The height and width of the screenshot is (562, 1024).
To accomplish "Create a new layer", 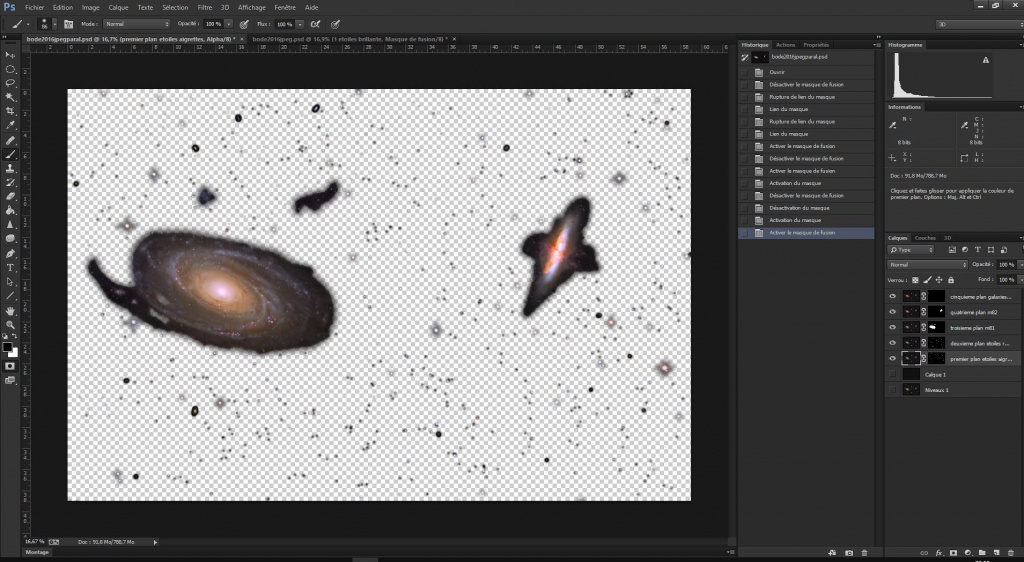I will 996,553.
